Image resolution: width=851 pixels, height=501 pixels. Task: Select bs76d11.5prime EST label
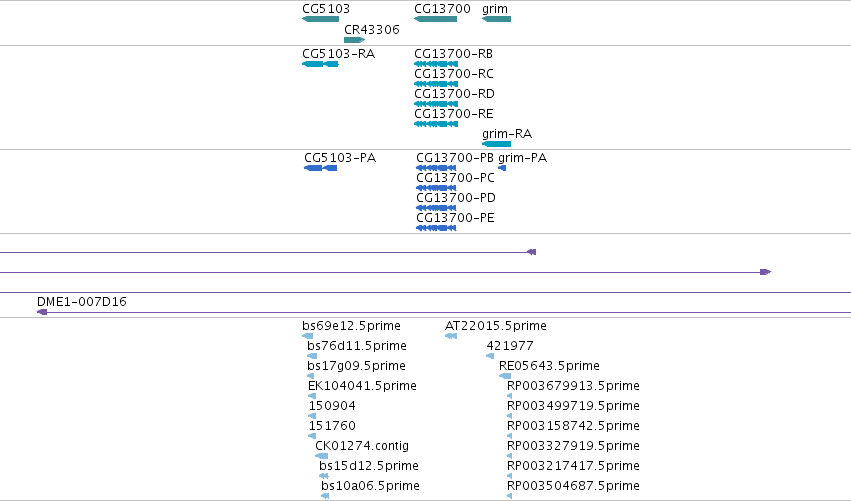[357, 346]
